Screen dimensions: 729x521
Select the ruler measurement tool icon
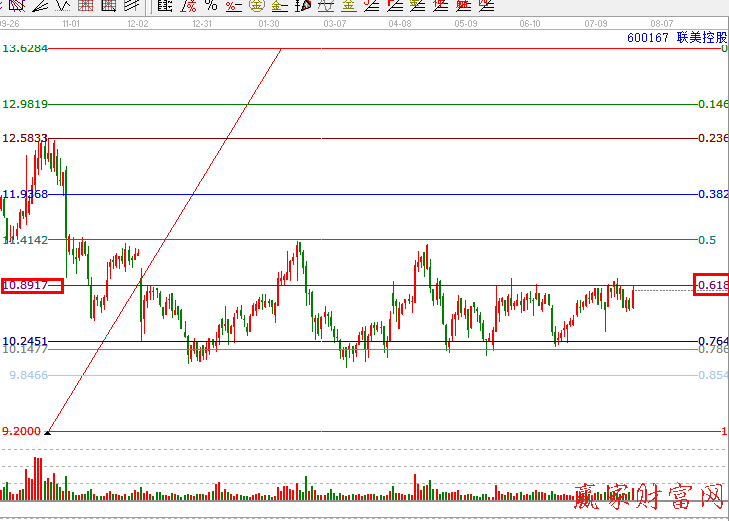tap(164, 5)
